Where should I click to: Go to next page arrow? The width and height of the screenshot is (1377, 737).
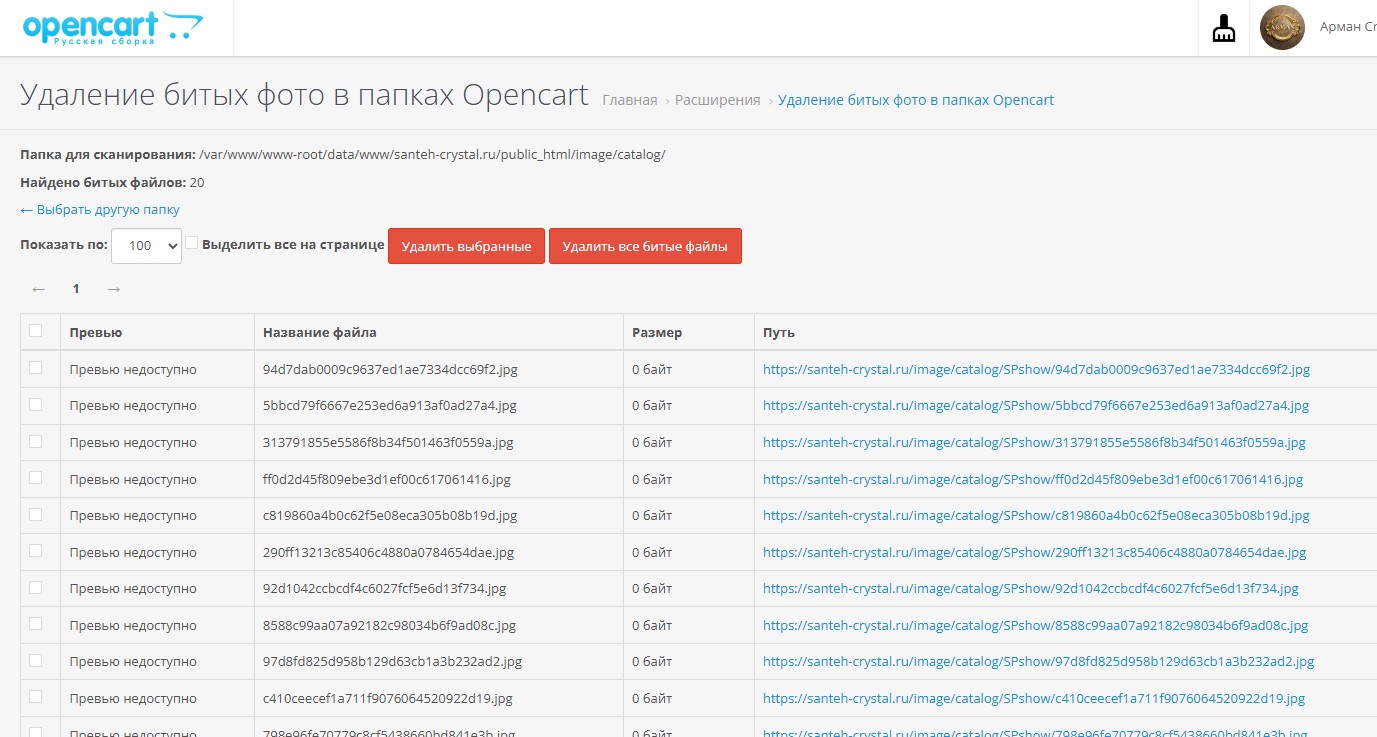pos(114,289)
